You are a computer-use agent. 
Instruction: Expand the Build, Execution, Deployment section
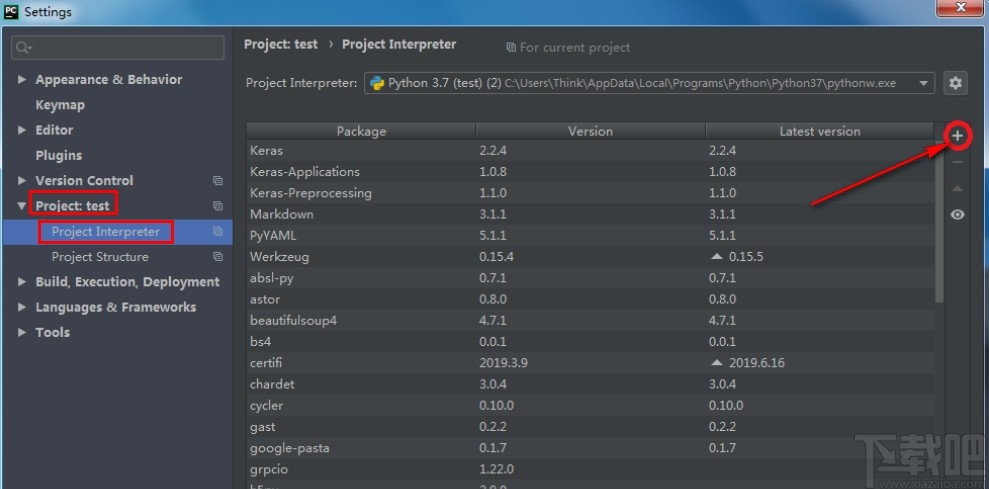pos(22,282)
